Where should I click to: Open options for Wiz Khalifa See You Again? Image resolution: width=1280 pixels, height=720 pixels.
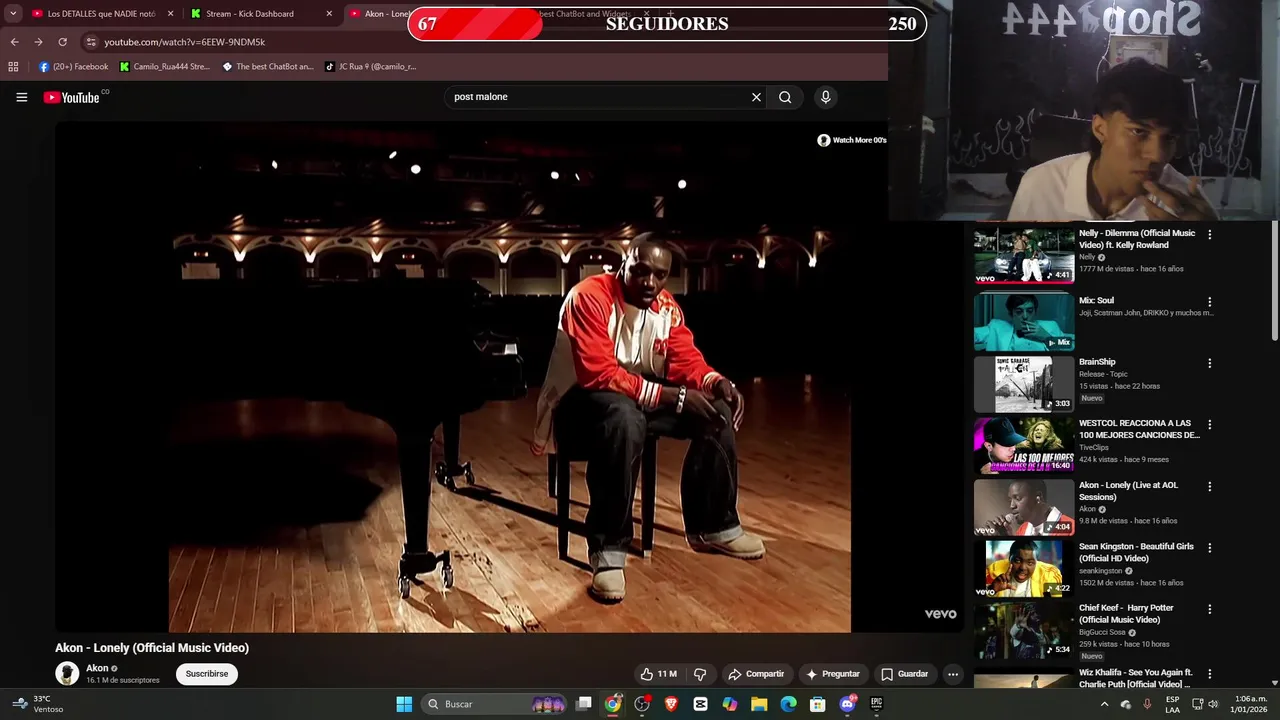click(1209, 674)
